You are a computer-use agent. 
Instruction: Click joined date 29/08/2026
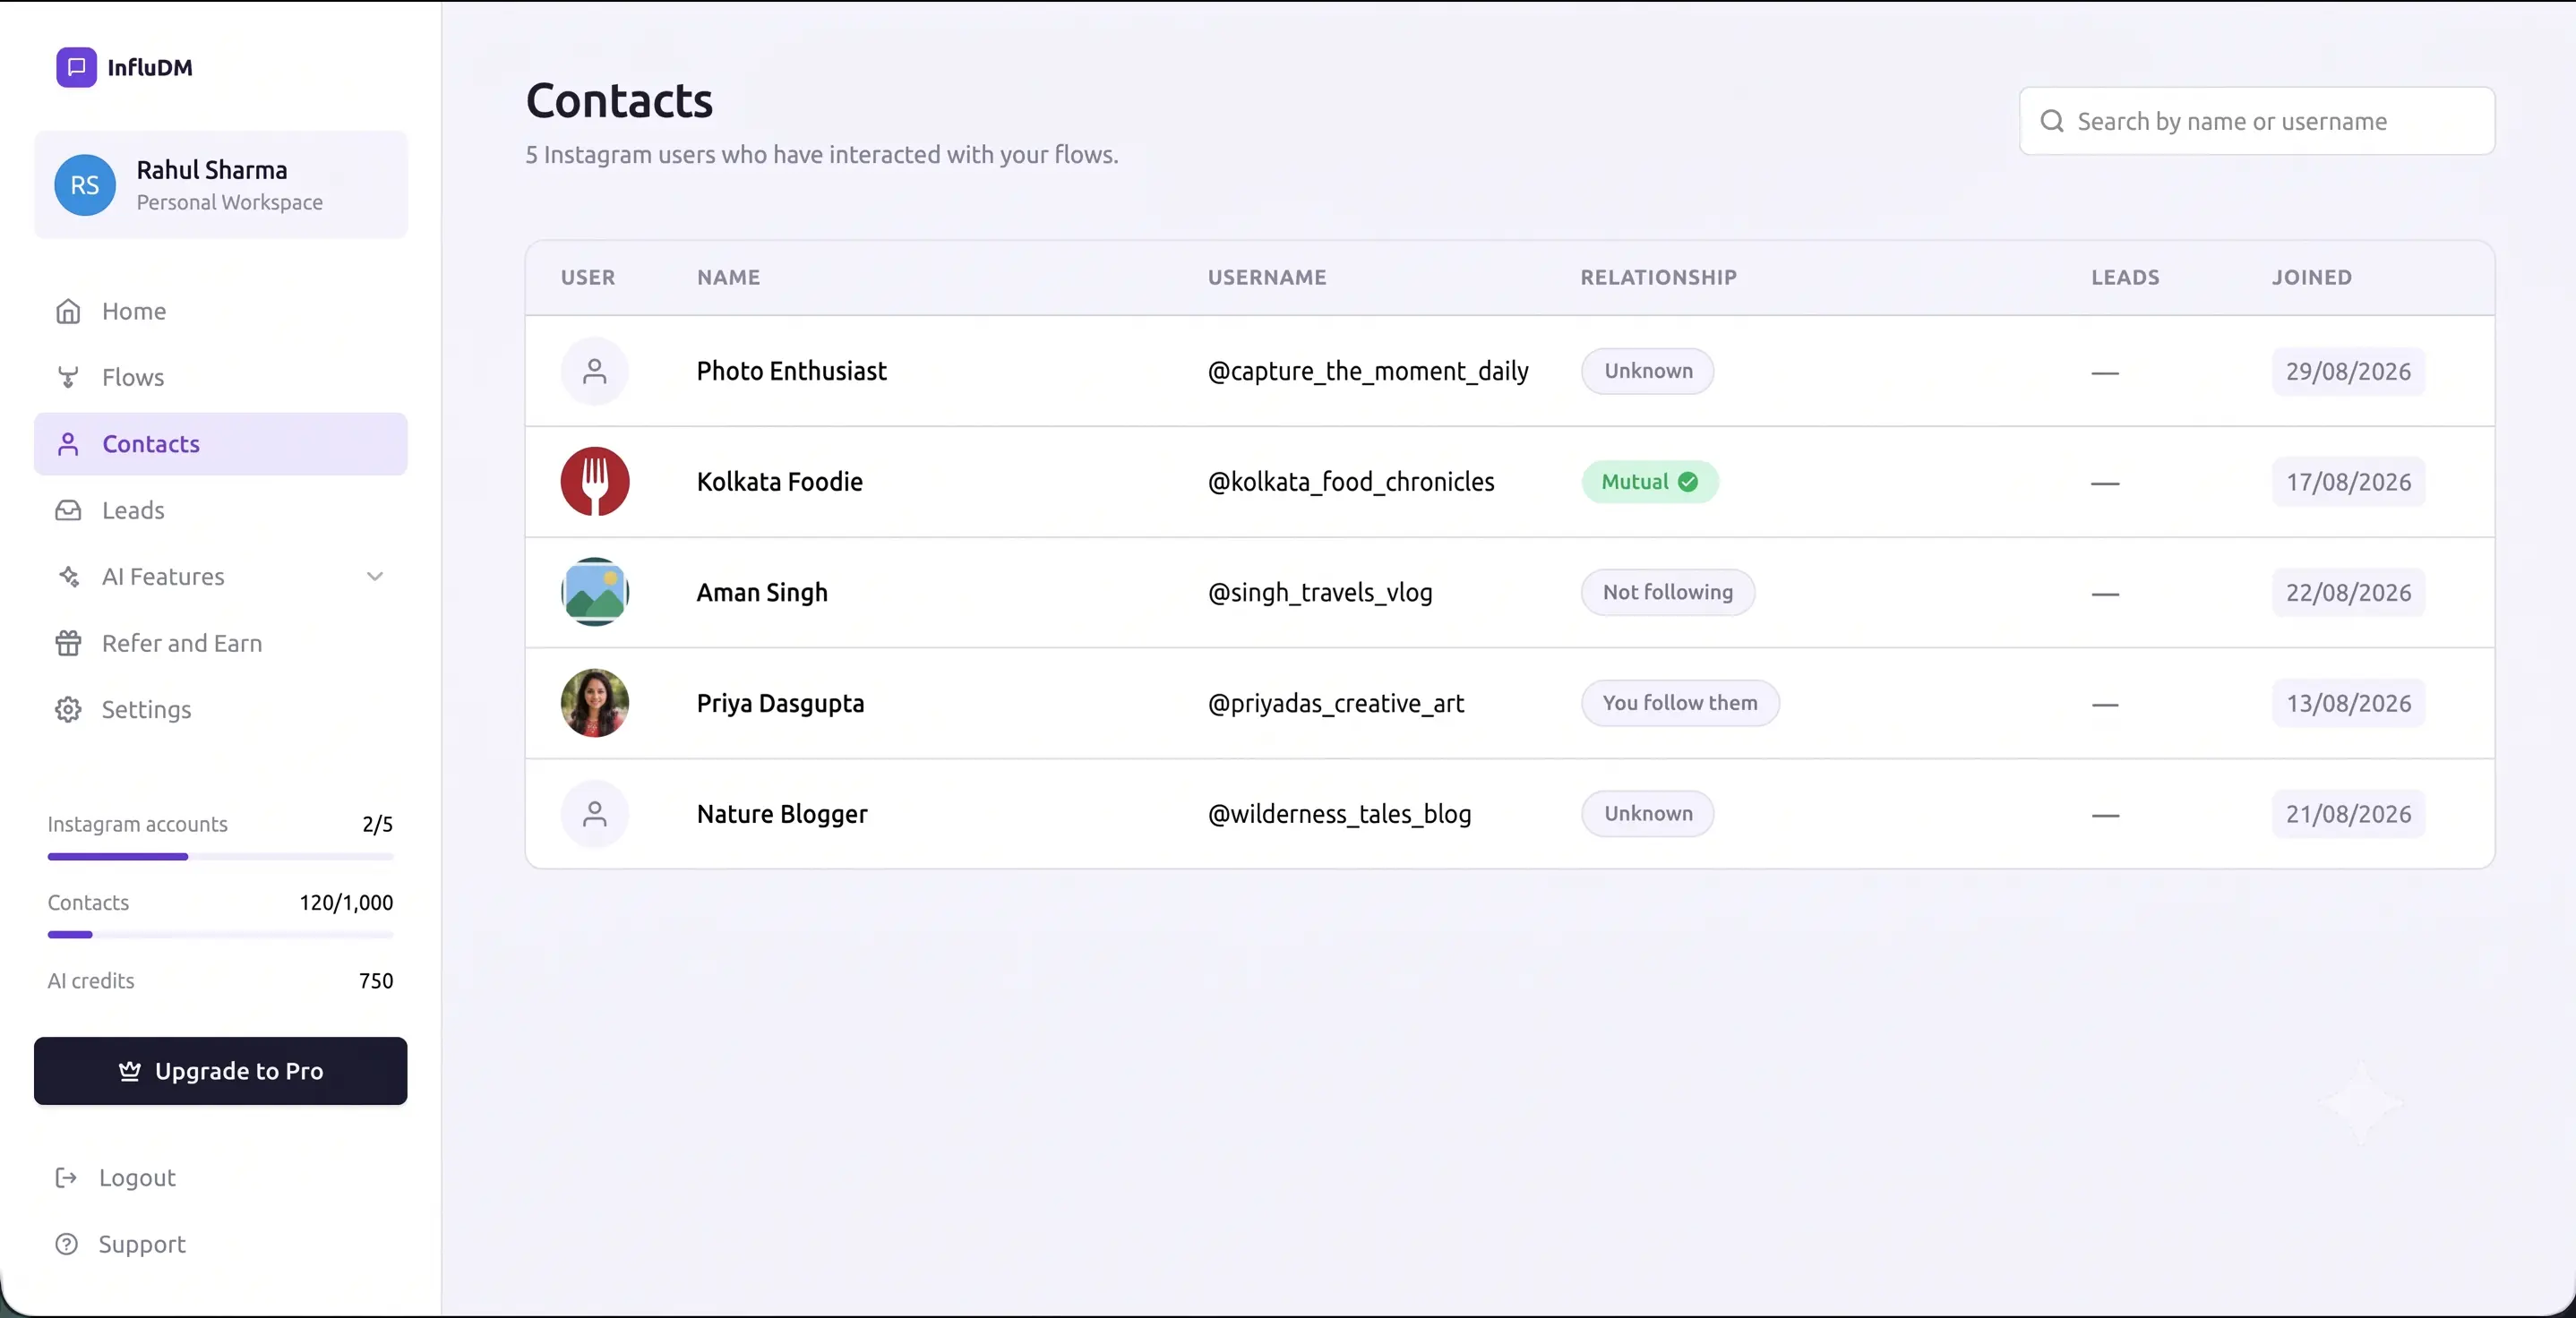(2348, 371)
